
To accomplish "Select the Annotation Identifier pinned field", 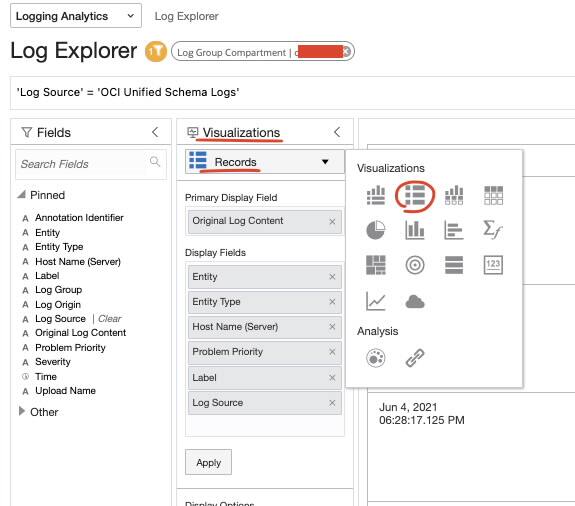I will (79, 217).
